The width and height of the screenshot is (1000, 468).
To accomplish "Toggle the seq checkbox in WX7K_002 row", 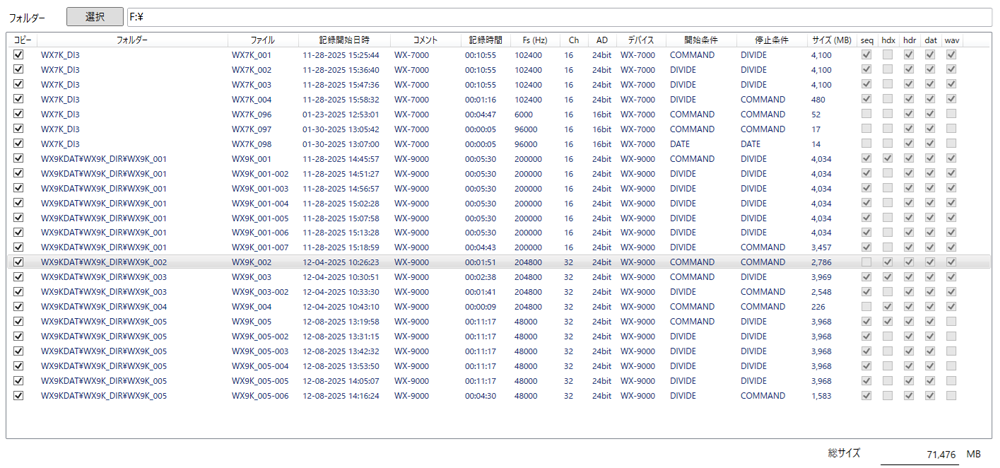I will [x=866, y=70].
